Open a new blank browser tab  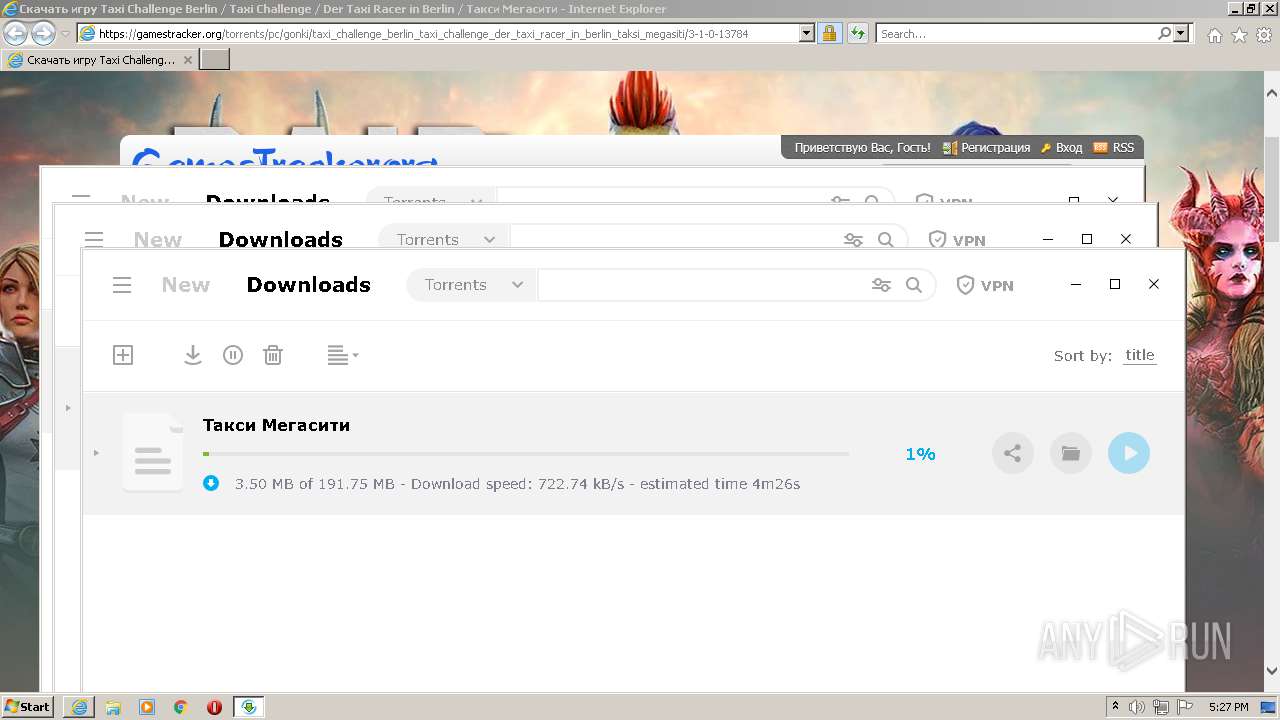click(x=215, y=60)
